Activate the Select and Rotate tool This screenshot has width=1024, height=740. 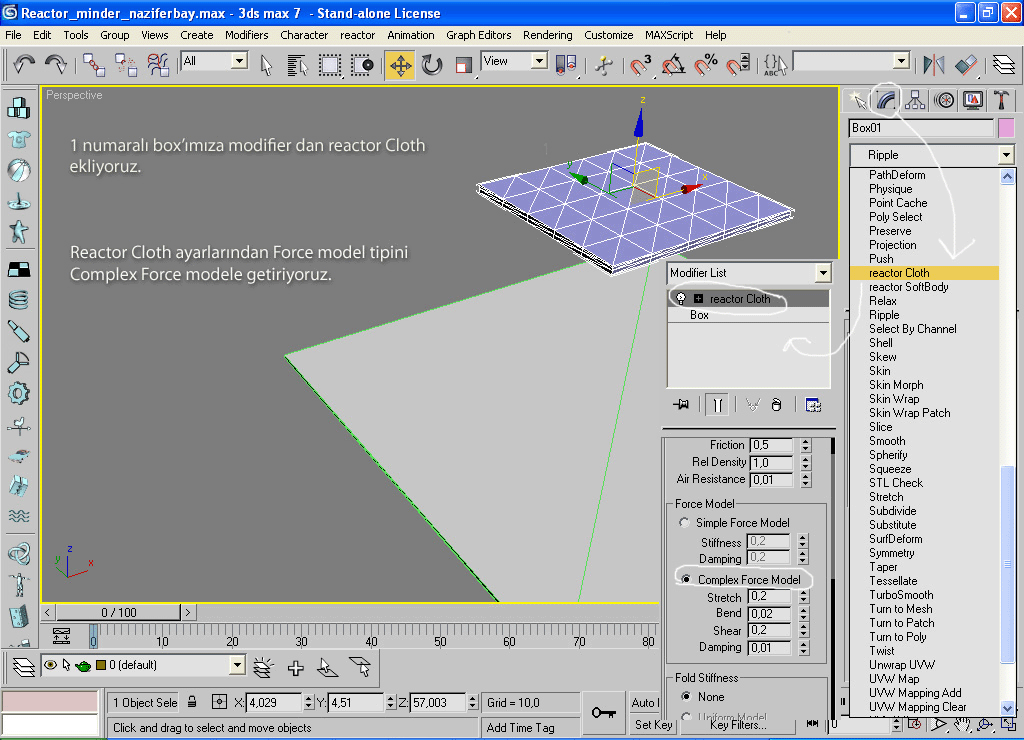tap(432, 65)
